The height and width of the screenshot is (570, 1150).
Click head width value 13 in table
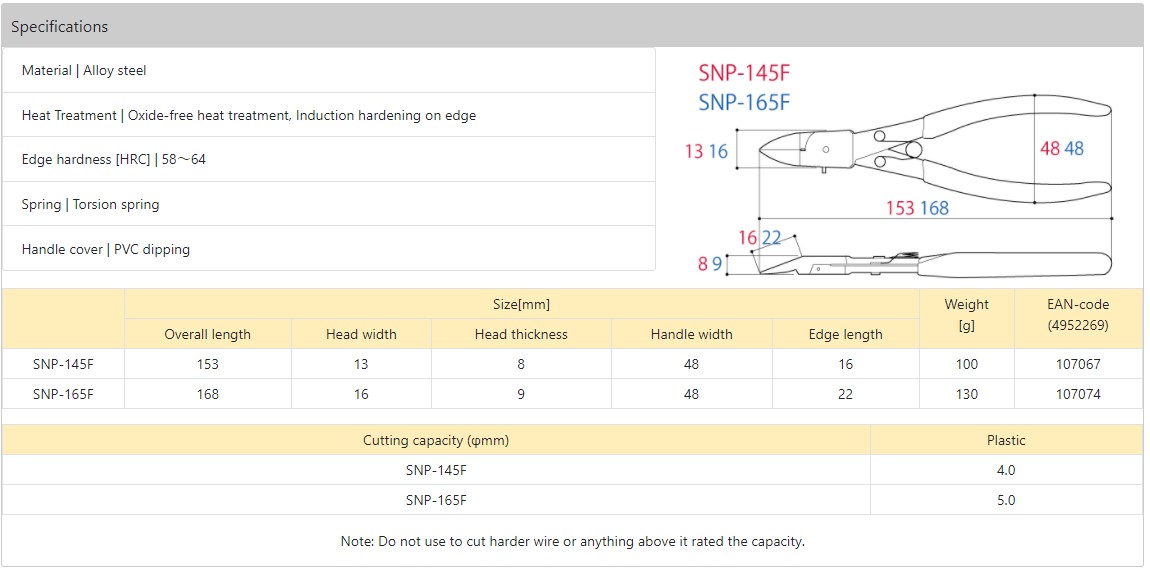tap(361, 364)
